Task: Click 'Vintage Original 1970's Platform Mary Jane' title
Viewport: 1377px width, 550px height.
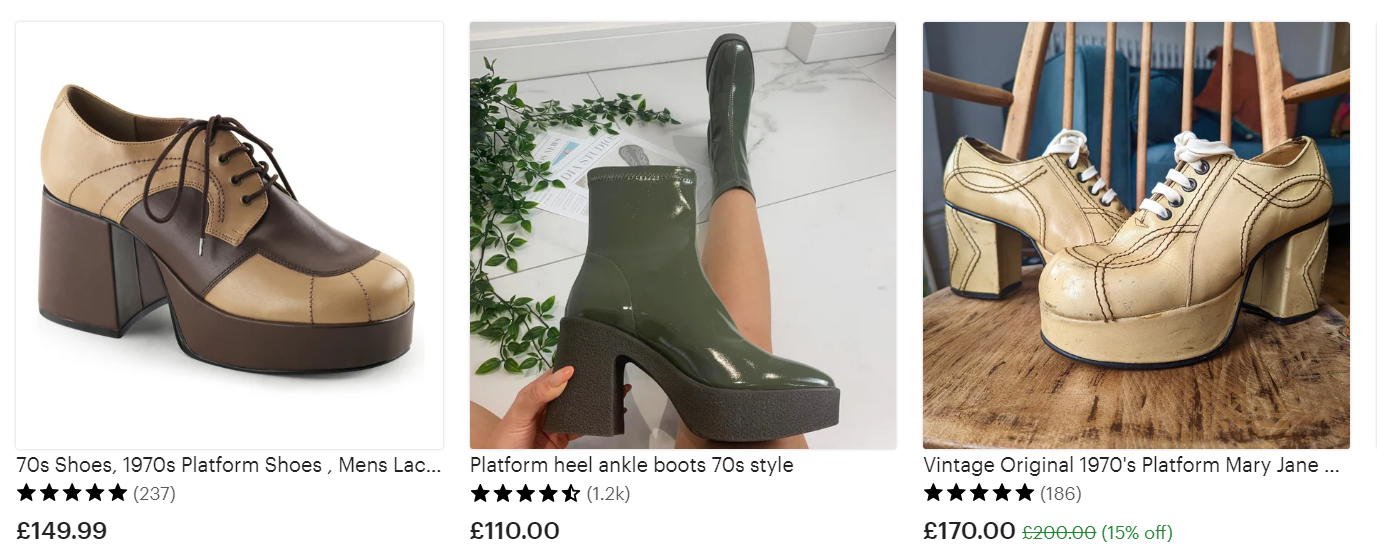Action: click(1131, 465)
